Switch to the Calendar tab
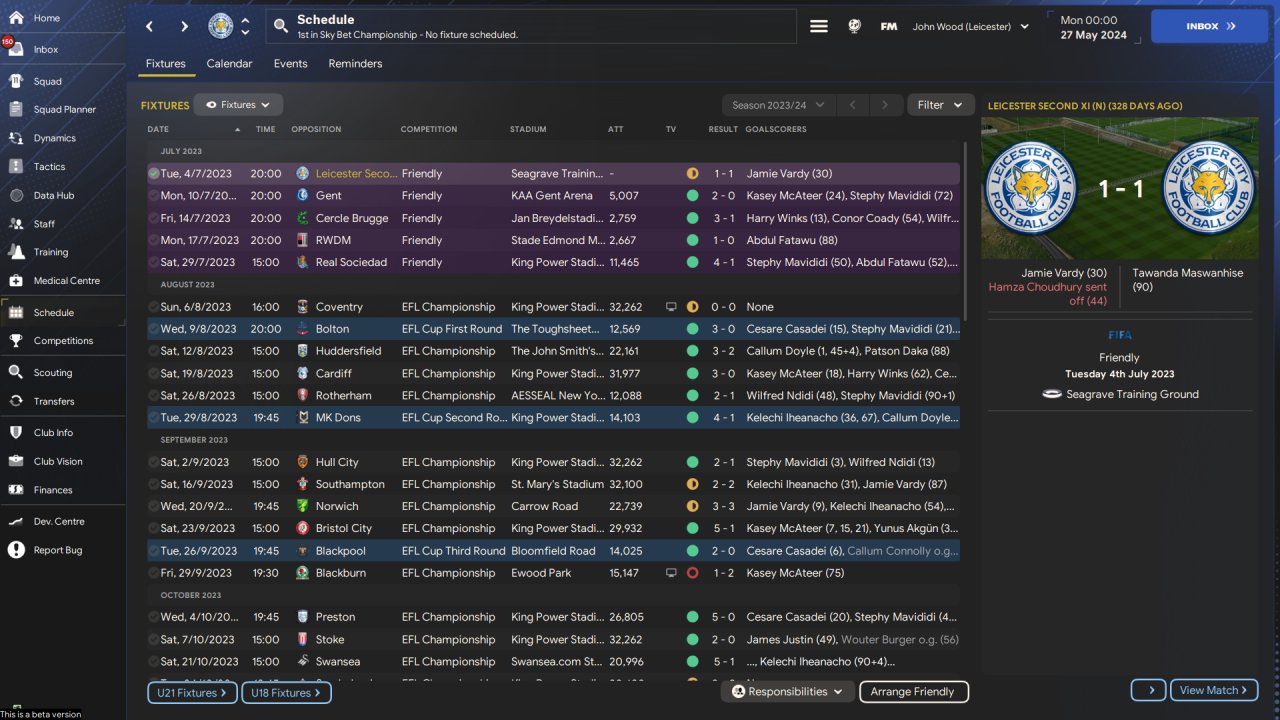This screenshot has height=720, width=1280. (x=229, y=64)
